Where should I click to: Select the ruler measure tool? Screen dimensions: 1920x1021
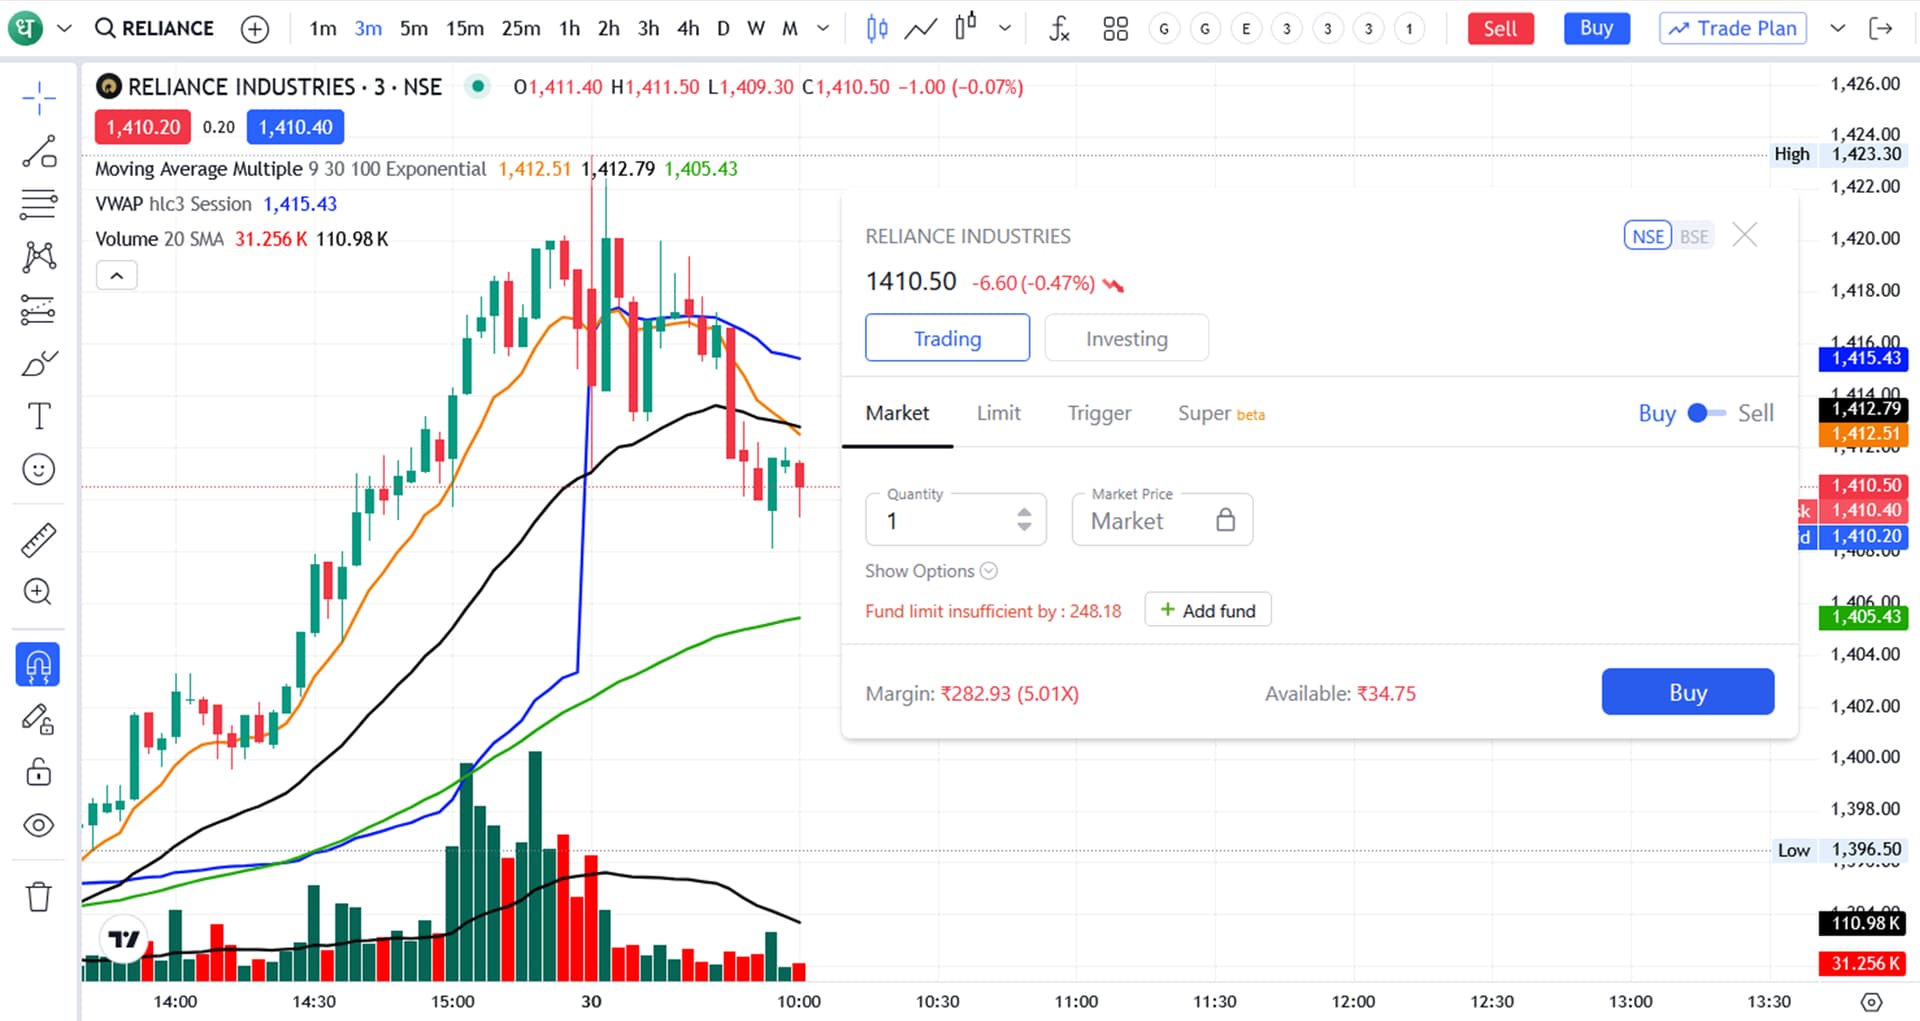point(39,540)
